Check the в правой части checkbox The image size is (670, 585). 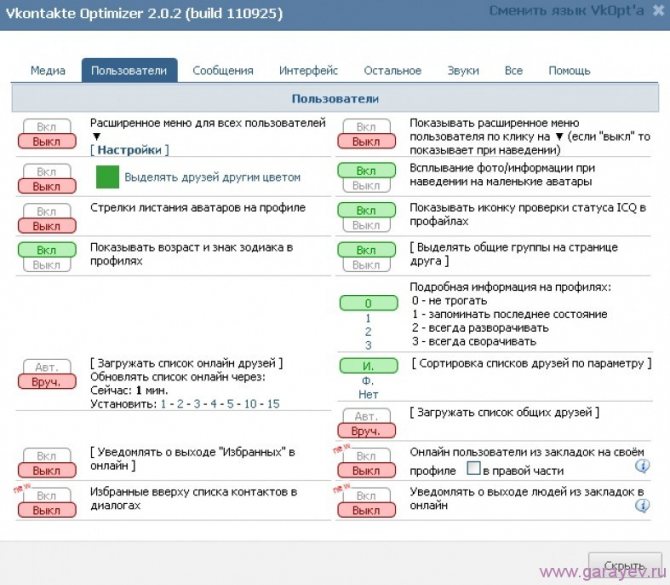[473, 468]
